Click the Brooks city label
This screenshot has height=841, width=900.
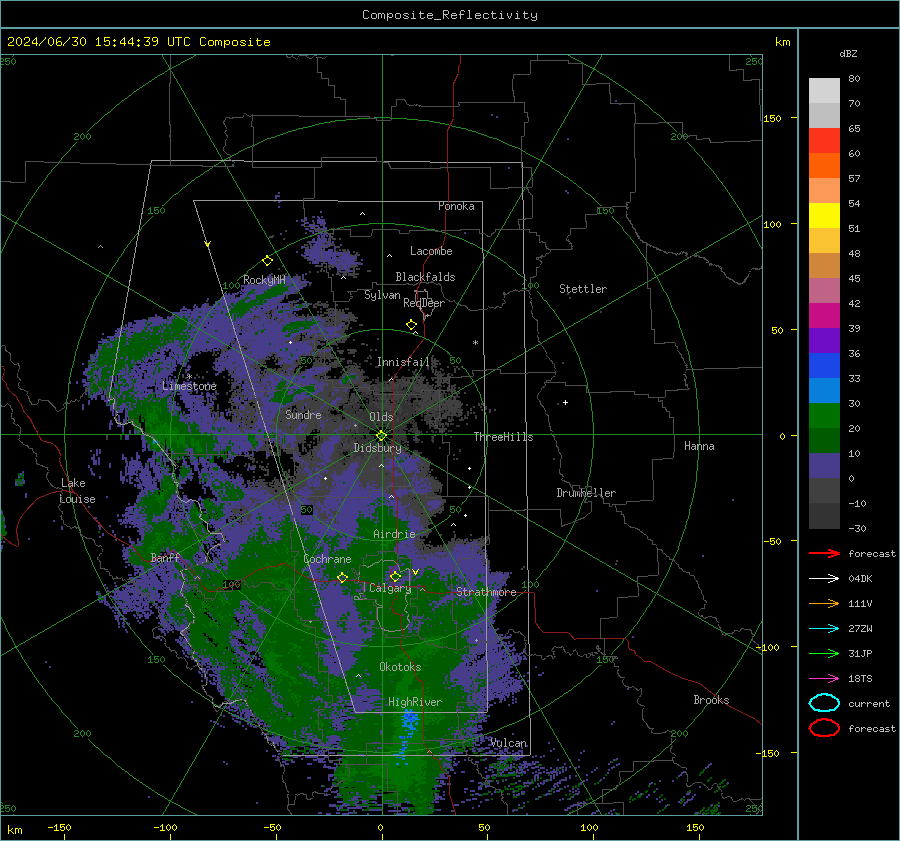click(x=711, y=700)
